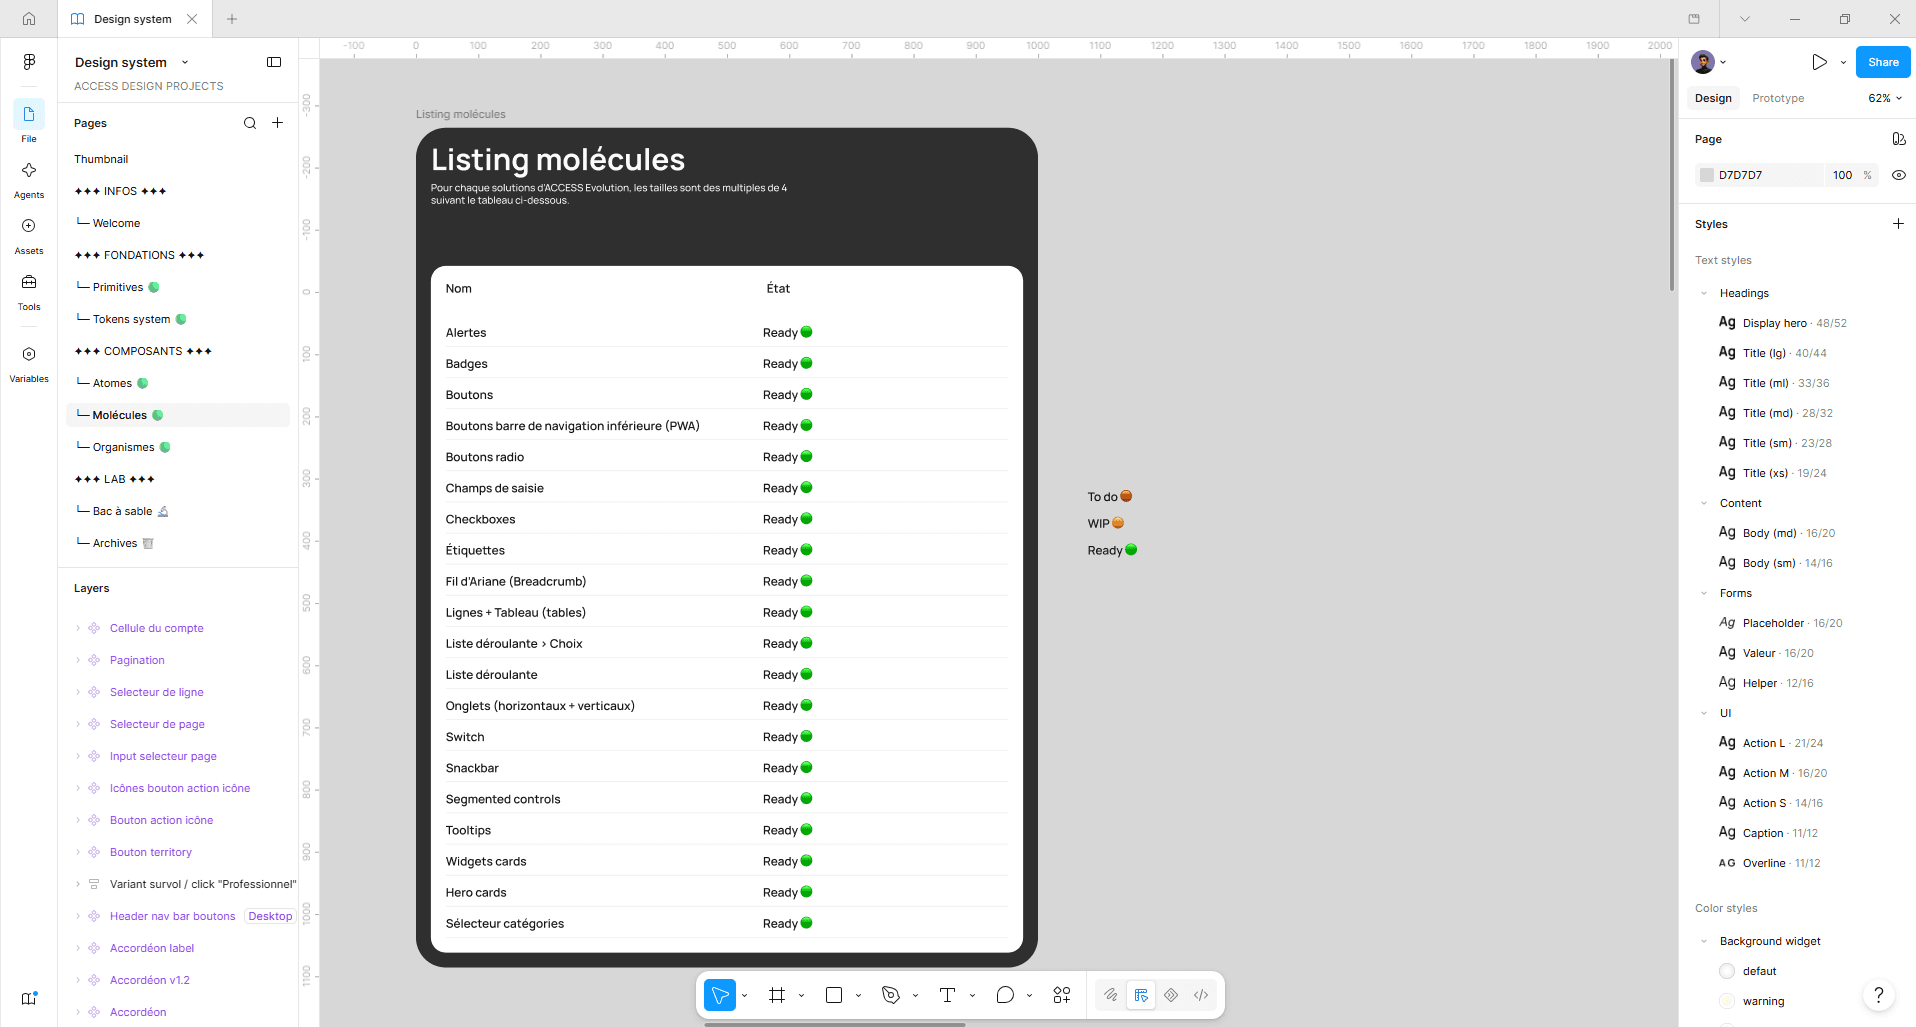Screen dimensions: 1916x1027
Task: Toggle the draw mode toolbar icon
Action: 1110,995
